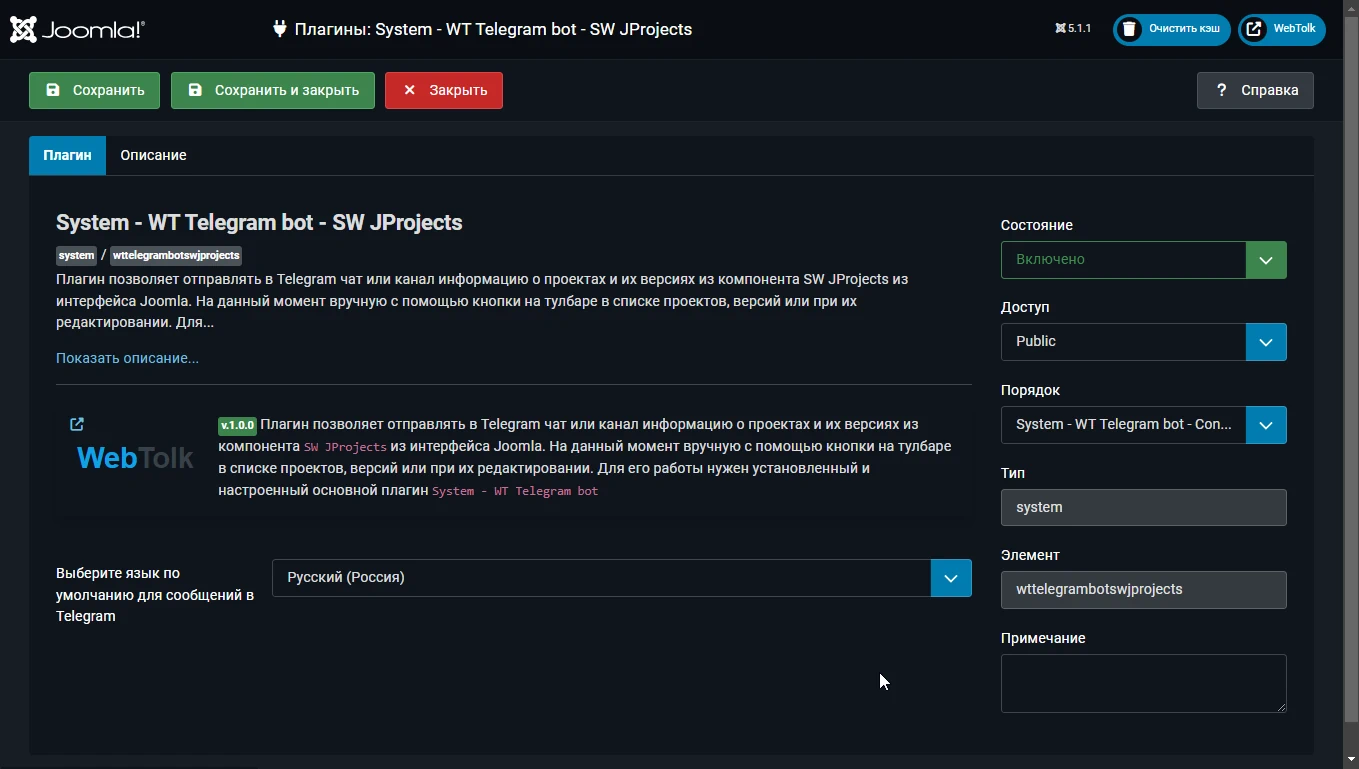Click the Joomla version 5.1.1 indicator
Viewport: 1359px width, 769px height.
(1072, 29)
